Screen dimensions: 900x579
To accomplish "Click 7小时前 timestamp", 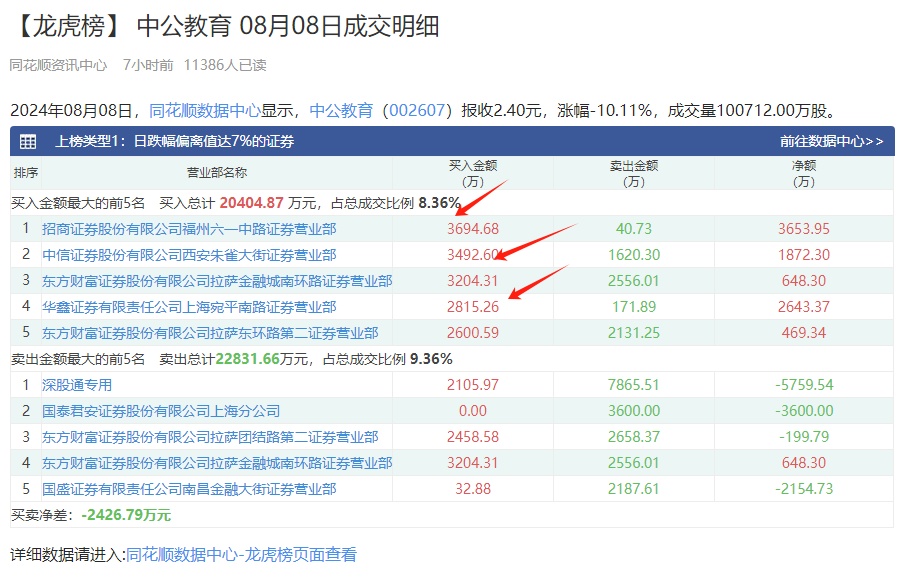I will point(148,65).
